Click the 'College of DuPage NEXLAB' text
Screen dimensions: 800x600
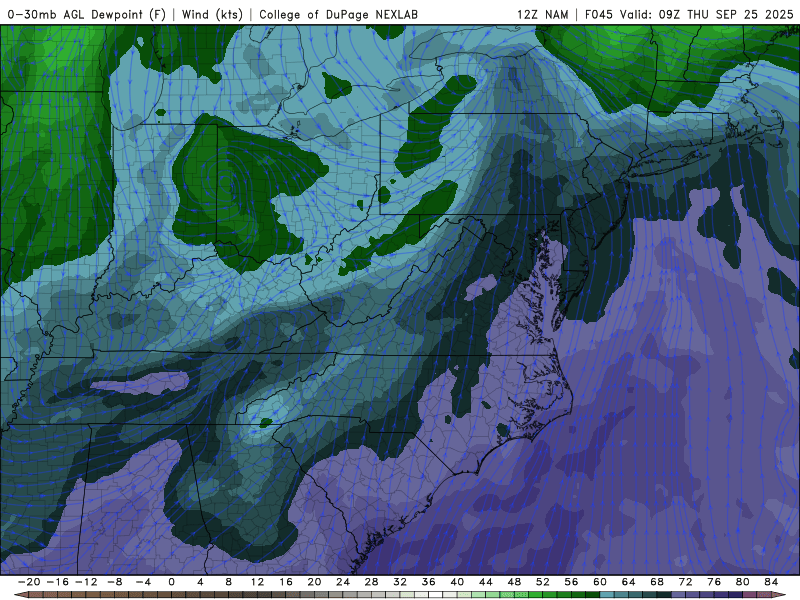(338, 14)
